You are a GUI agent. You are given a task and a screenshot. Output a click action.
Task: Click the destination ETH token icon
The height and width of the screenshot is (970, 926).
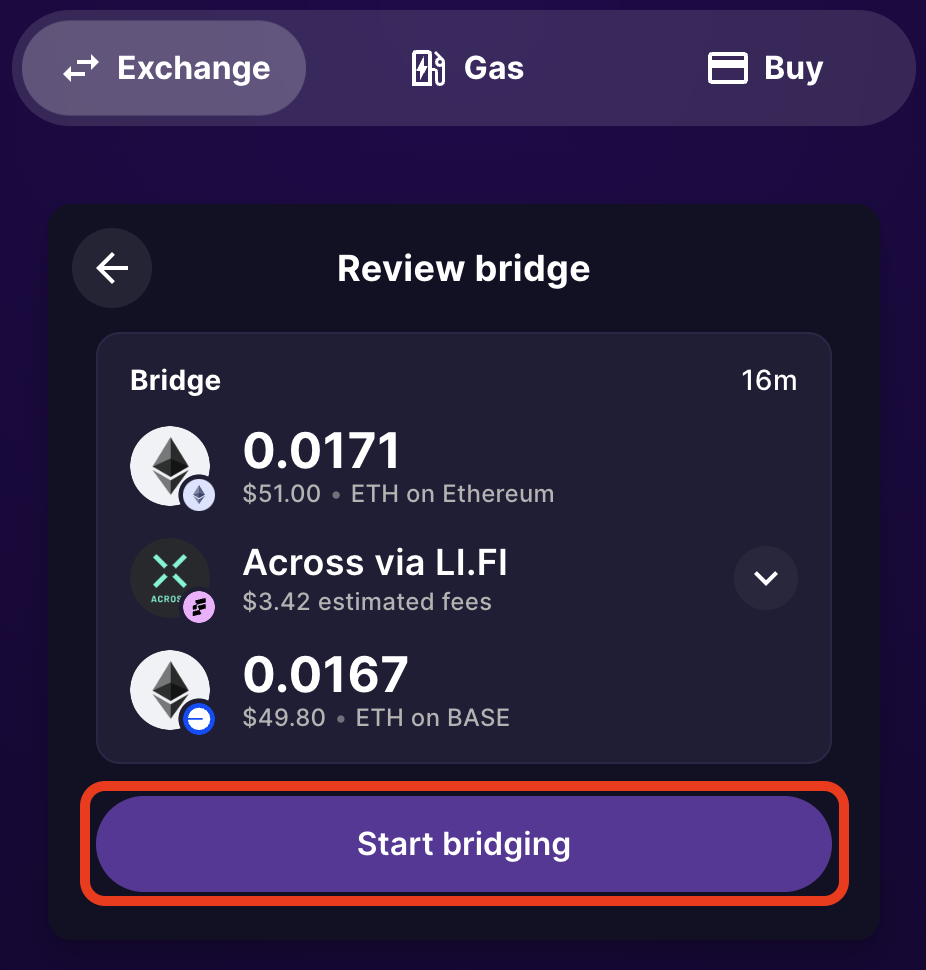(x=168, y=688)
